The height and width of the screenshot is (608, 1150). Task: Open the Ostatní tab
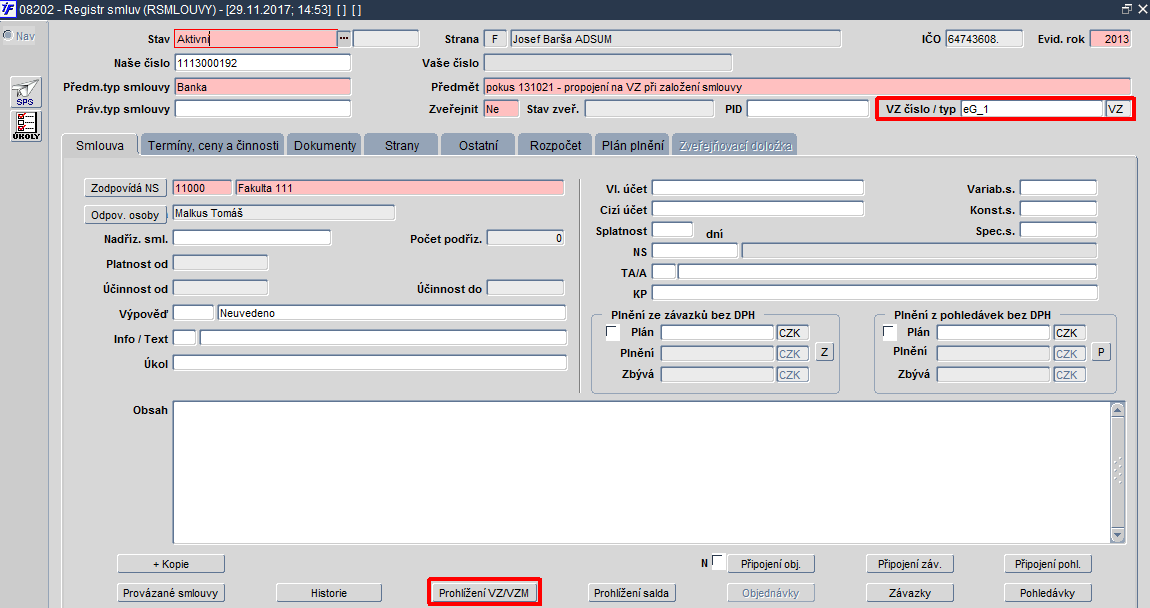[x=478, y=145]
